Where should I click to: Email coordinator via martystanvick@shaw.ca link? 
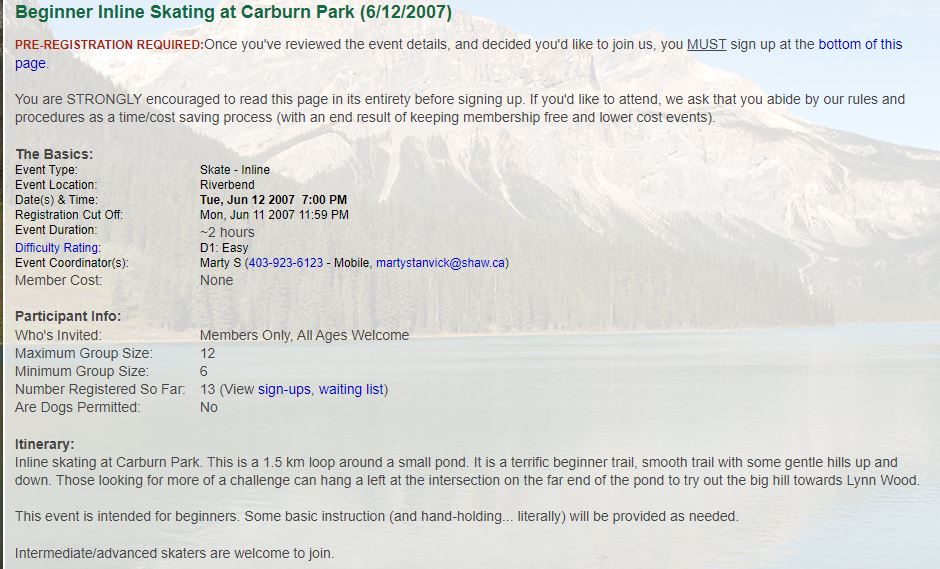pos(441,263)
